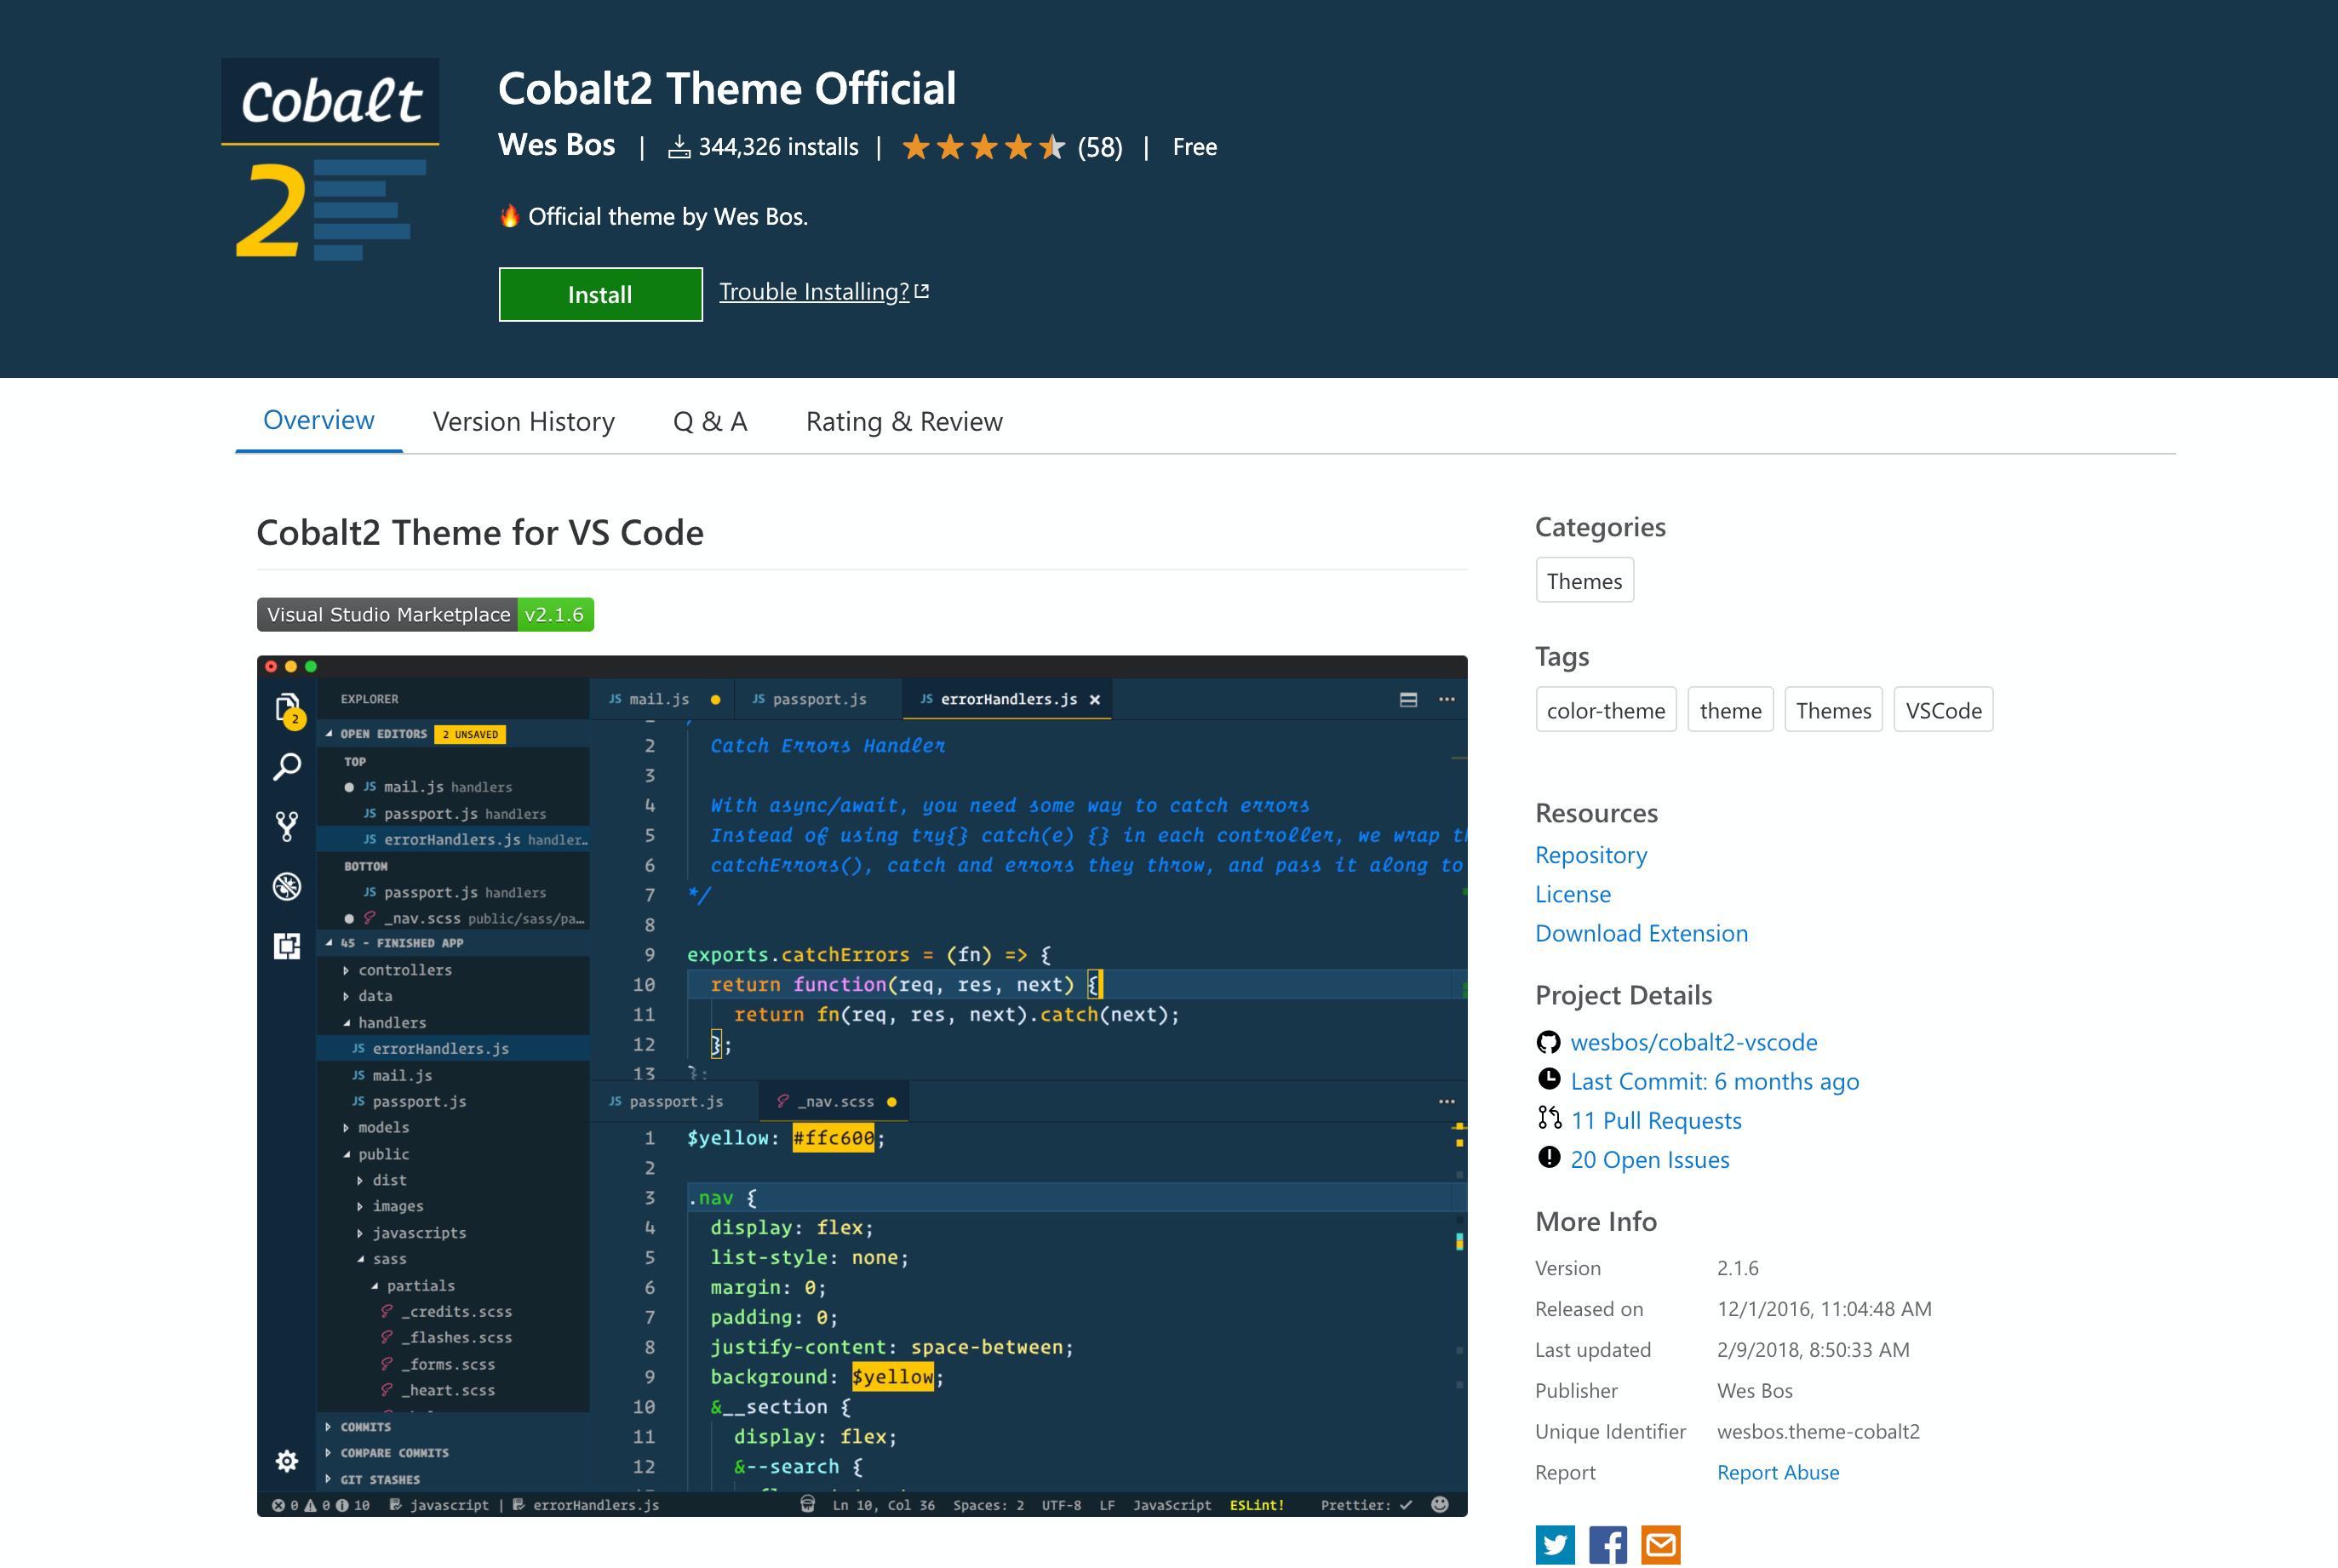
Task: Open the 20 Open Issues link
Action: [1649, 1159]
